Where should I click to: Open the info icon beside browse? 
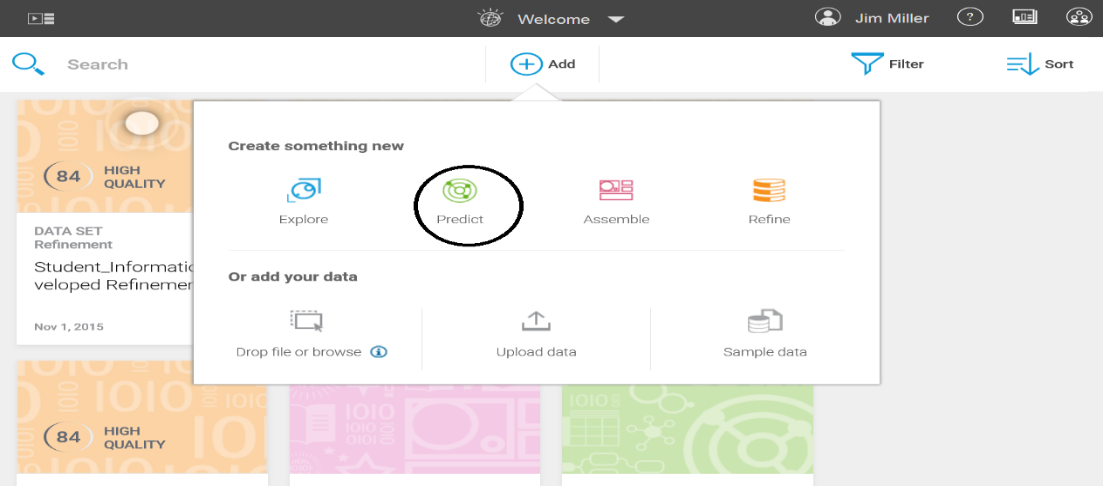click(x=378, y=352)
